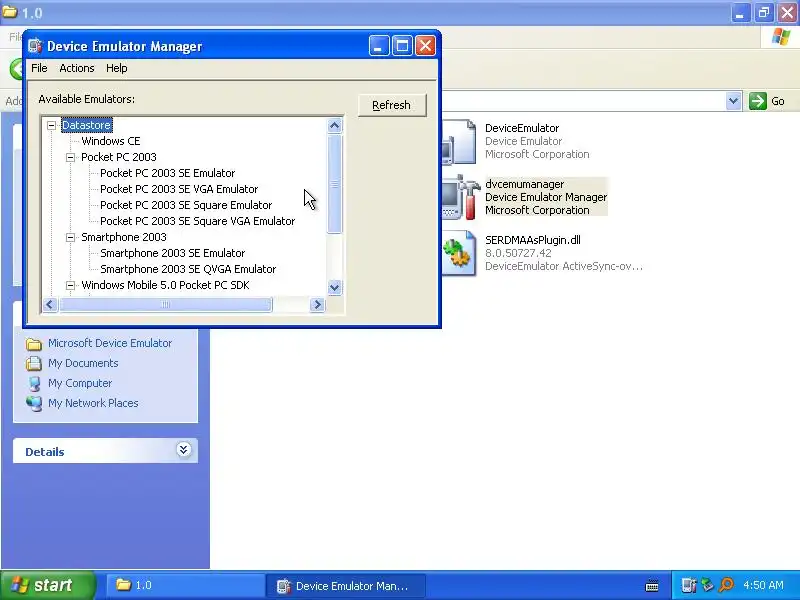Select Windows Mobile 5.0 Pocket PC SDK label
The height and width of the screenshot is (600, 800).
tap(165, 285)
